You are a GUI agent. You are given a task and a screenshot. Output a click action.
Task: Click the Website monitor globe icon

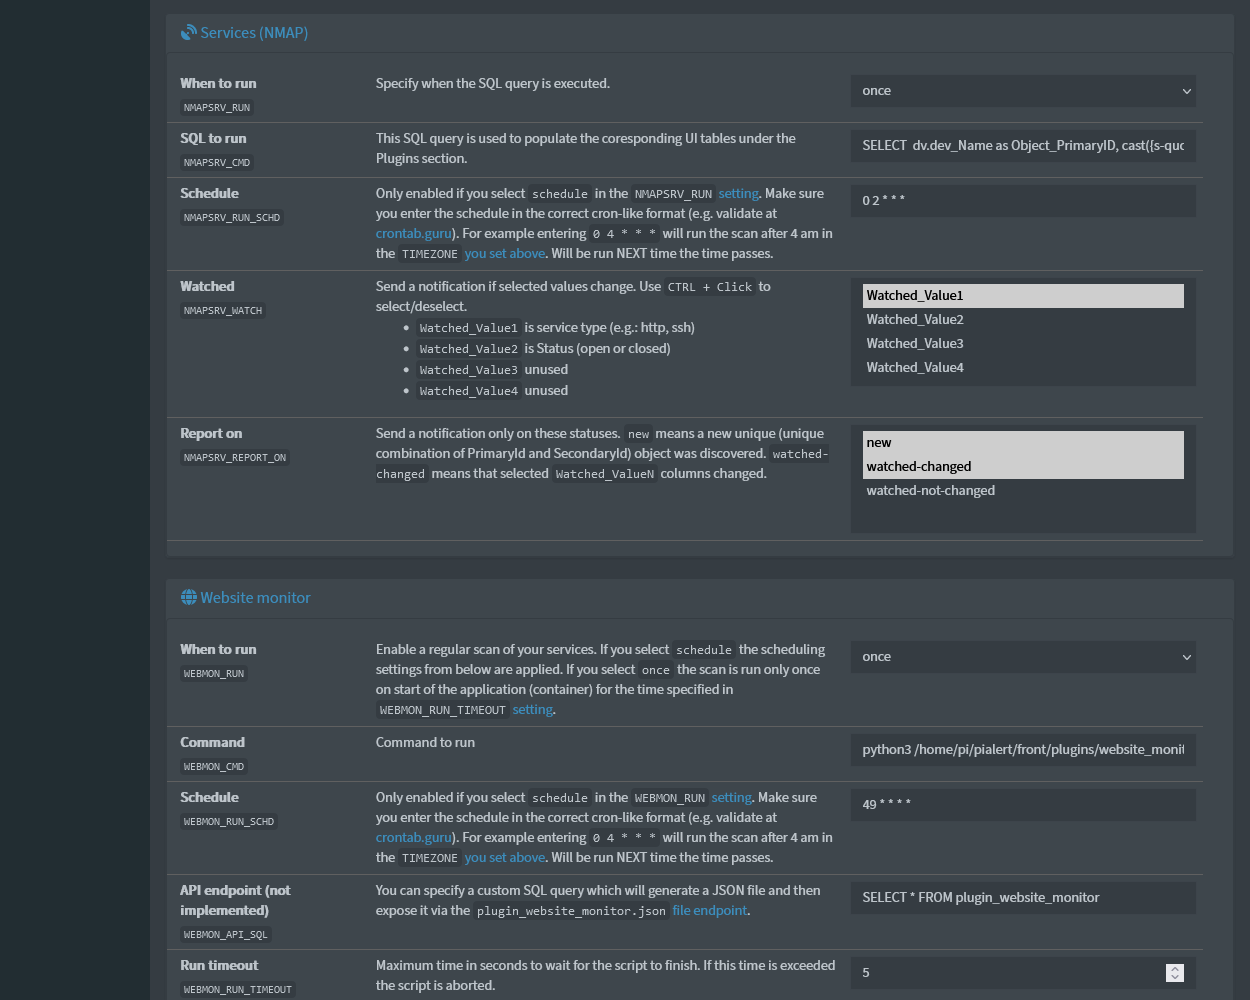point(188,598)
